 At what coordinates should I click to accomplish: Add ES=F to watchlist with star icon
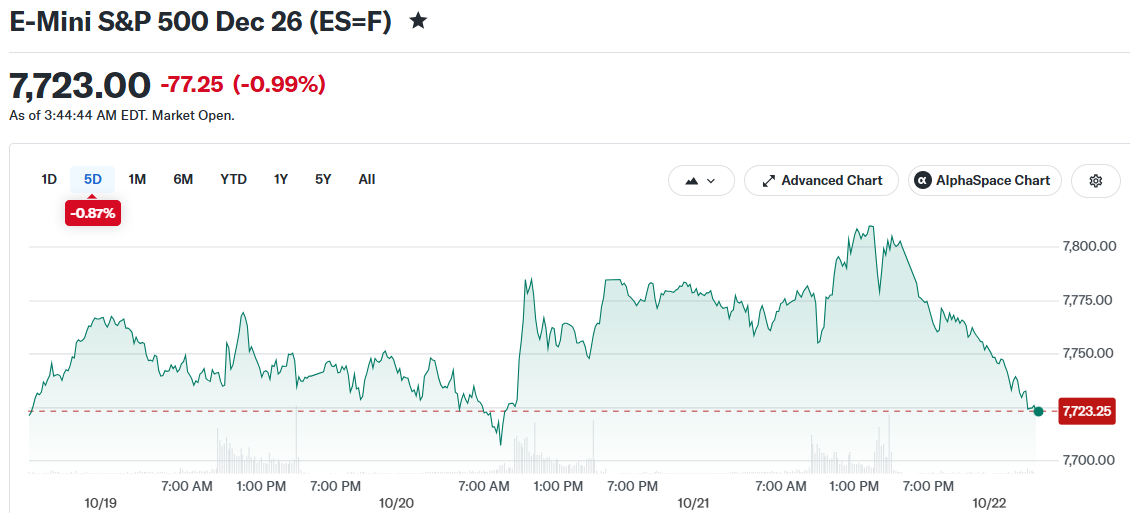(x=418, y=21)
